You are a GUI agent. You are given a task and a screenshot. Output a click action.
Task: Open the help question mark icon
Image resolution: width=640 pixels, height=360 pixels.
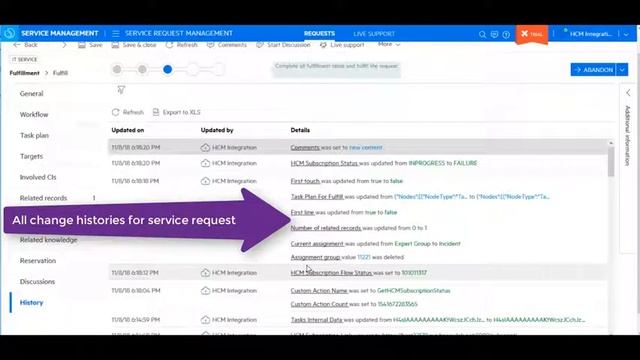[506, 34]
